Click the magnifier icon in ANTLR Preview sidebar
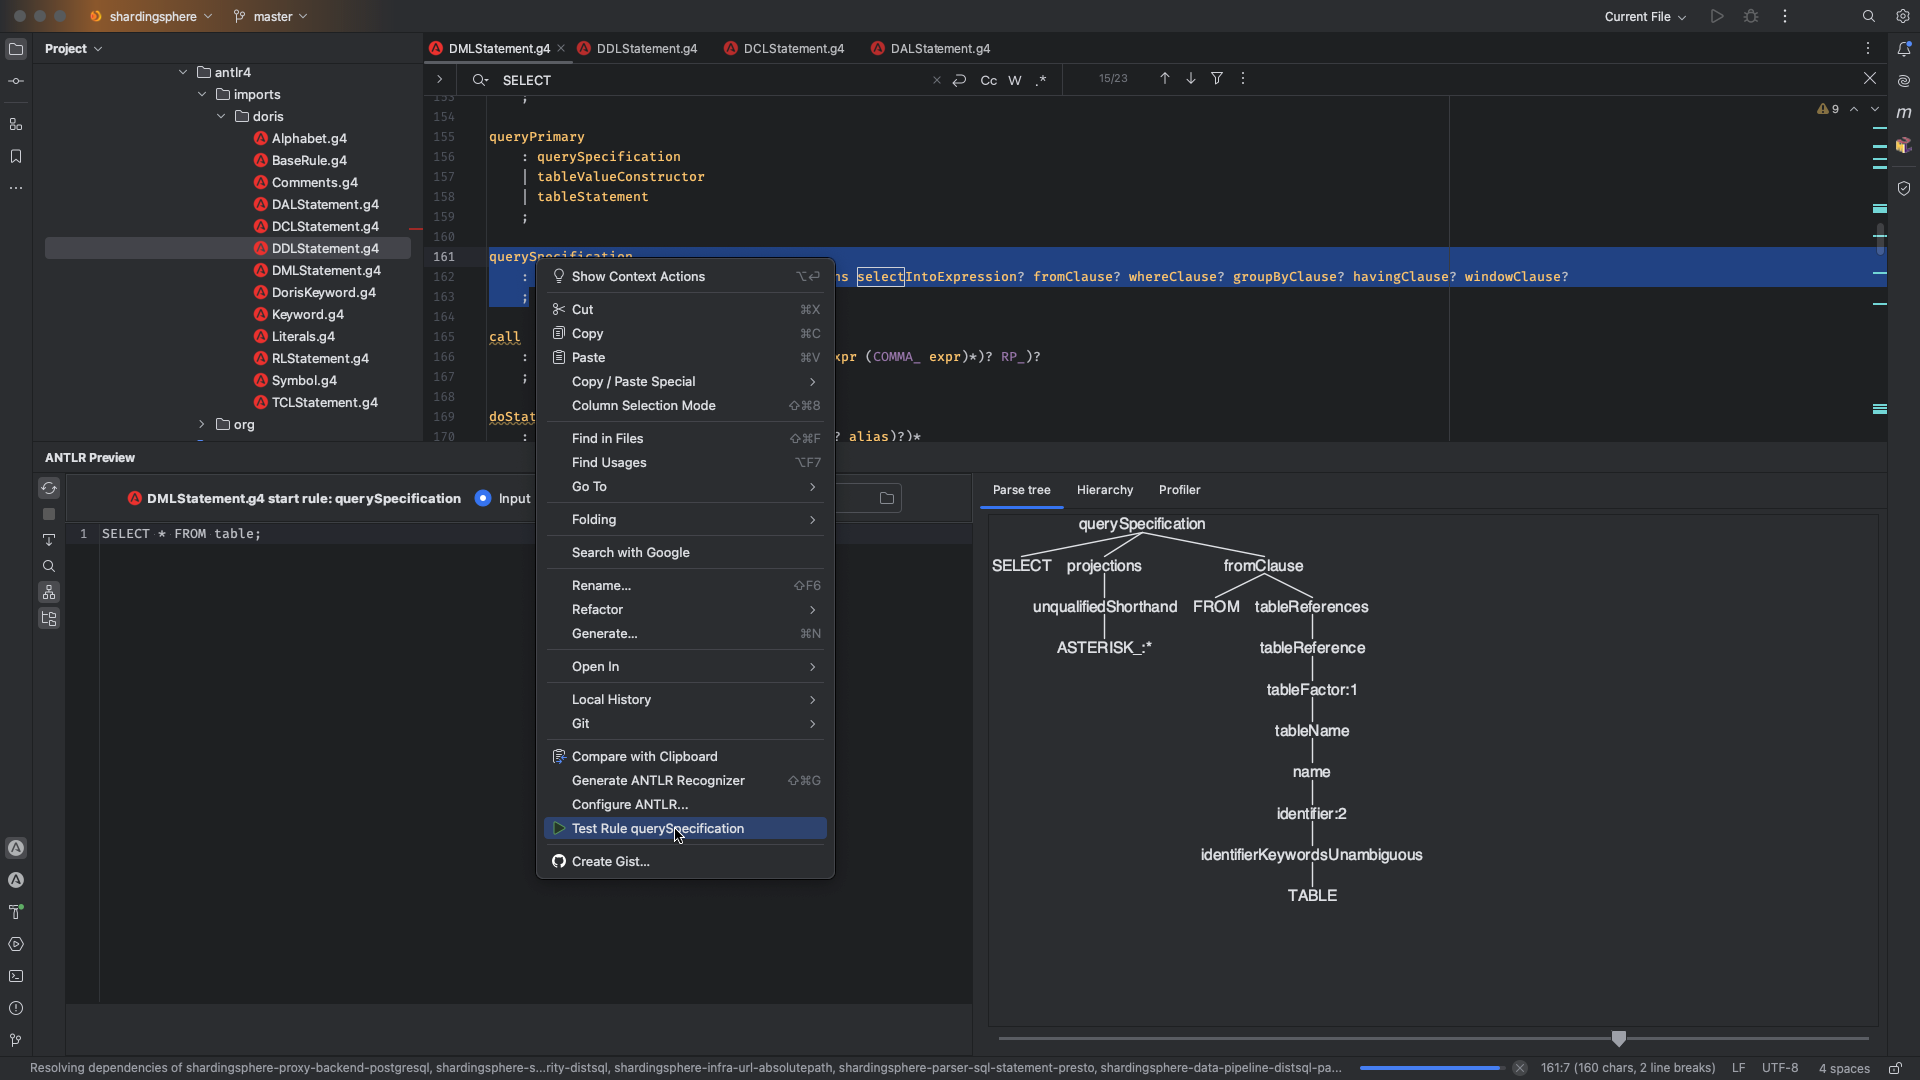This screenshot has height=1080, width=1920. [x=49, y=566]
